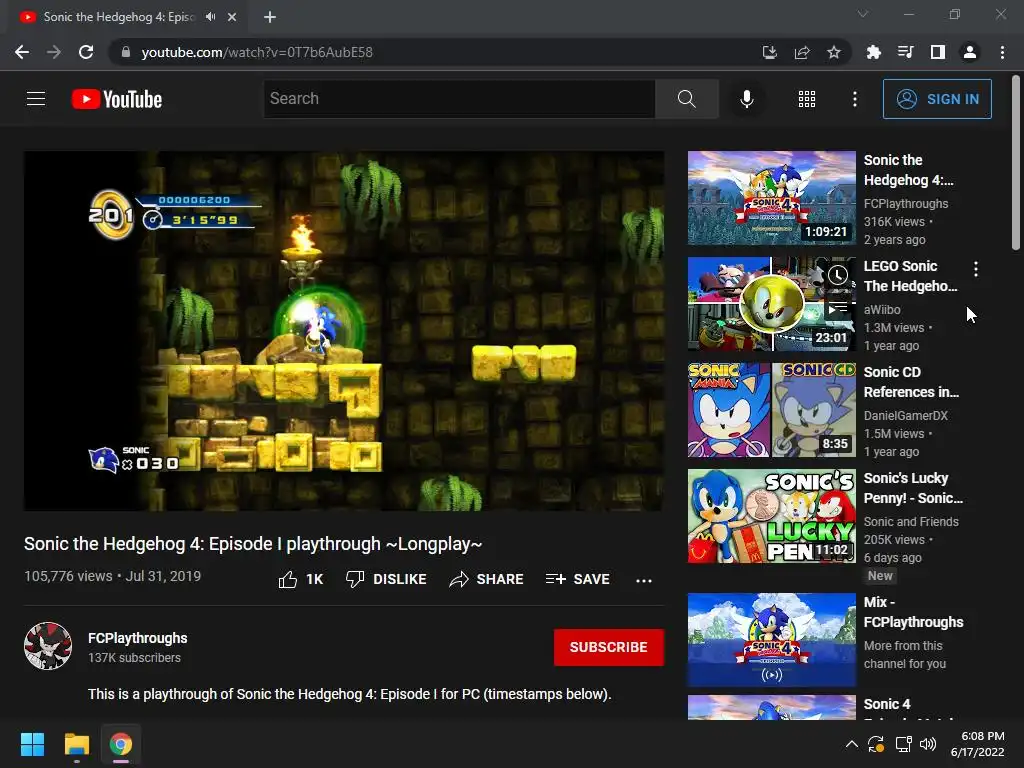This screenshot has height=768, width=1024.
Task: Click sync update icon in system tray
Action: [876, 744]
